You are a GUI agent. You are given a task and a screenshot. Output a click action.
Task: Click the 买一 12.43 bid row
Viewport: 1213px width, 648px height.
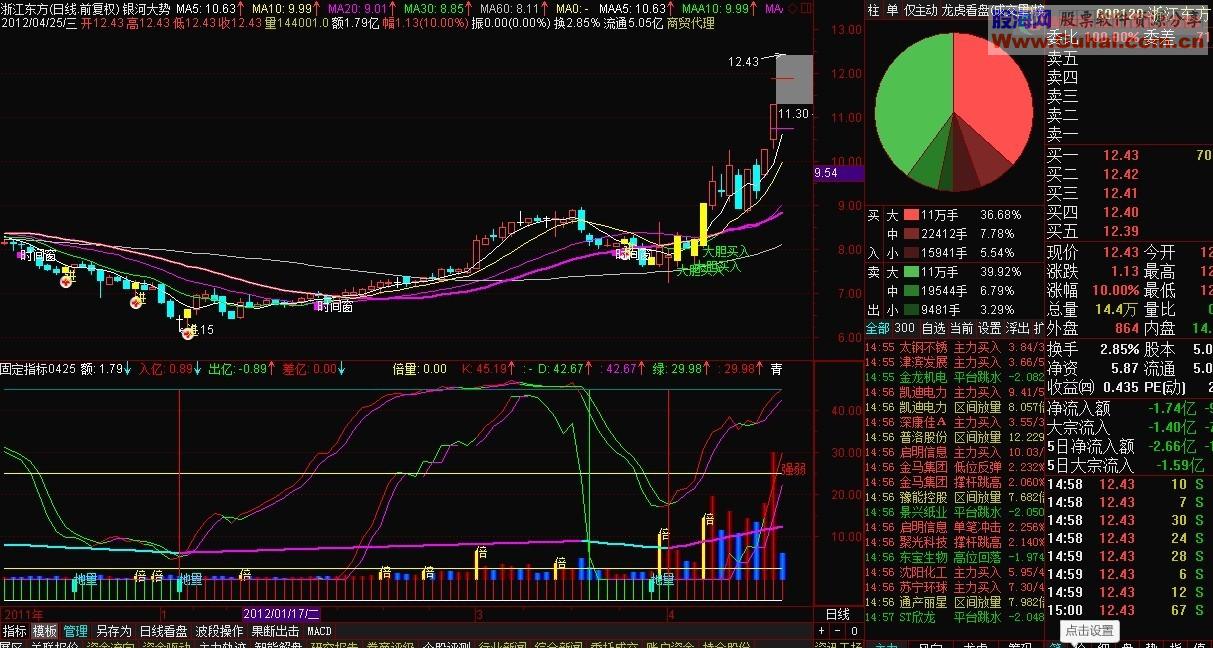tap(1129, 155)
